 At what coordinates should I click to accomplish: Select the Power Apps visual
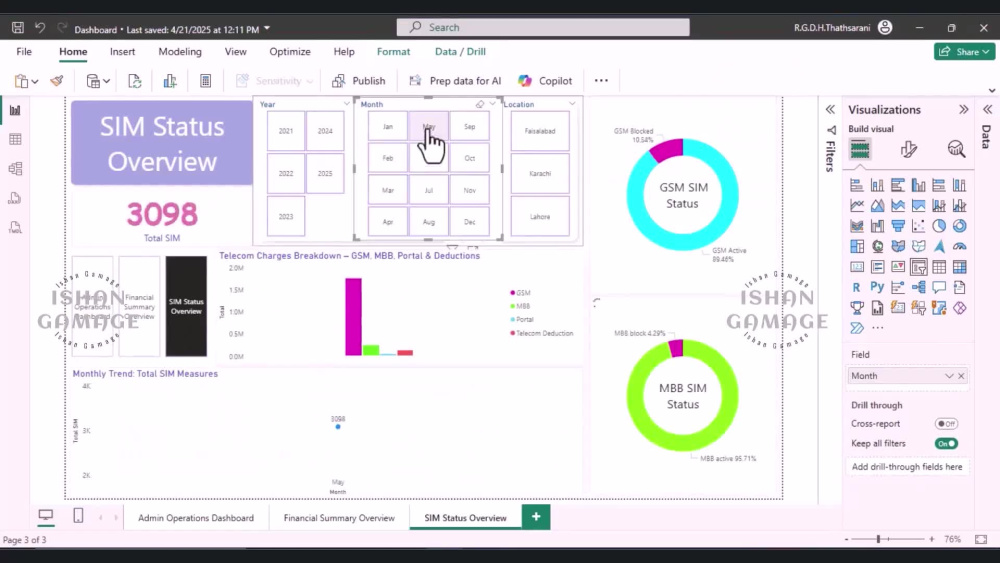(x=959, y=308)
